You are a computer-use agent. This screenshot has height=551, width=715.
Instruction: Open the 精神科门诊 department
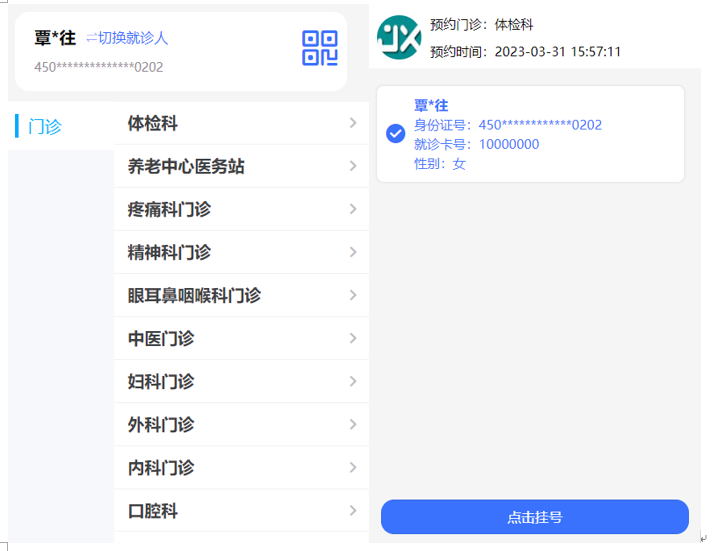[241, 252]
